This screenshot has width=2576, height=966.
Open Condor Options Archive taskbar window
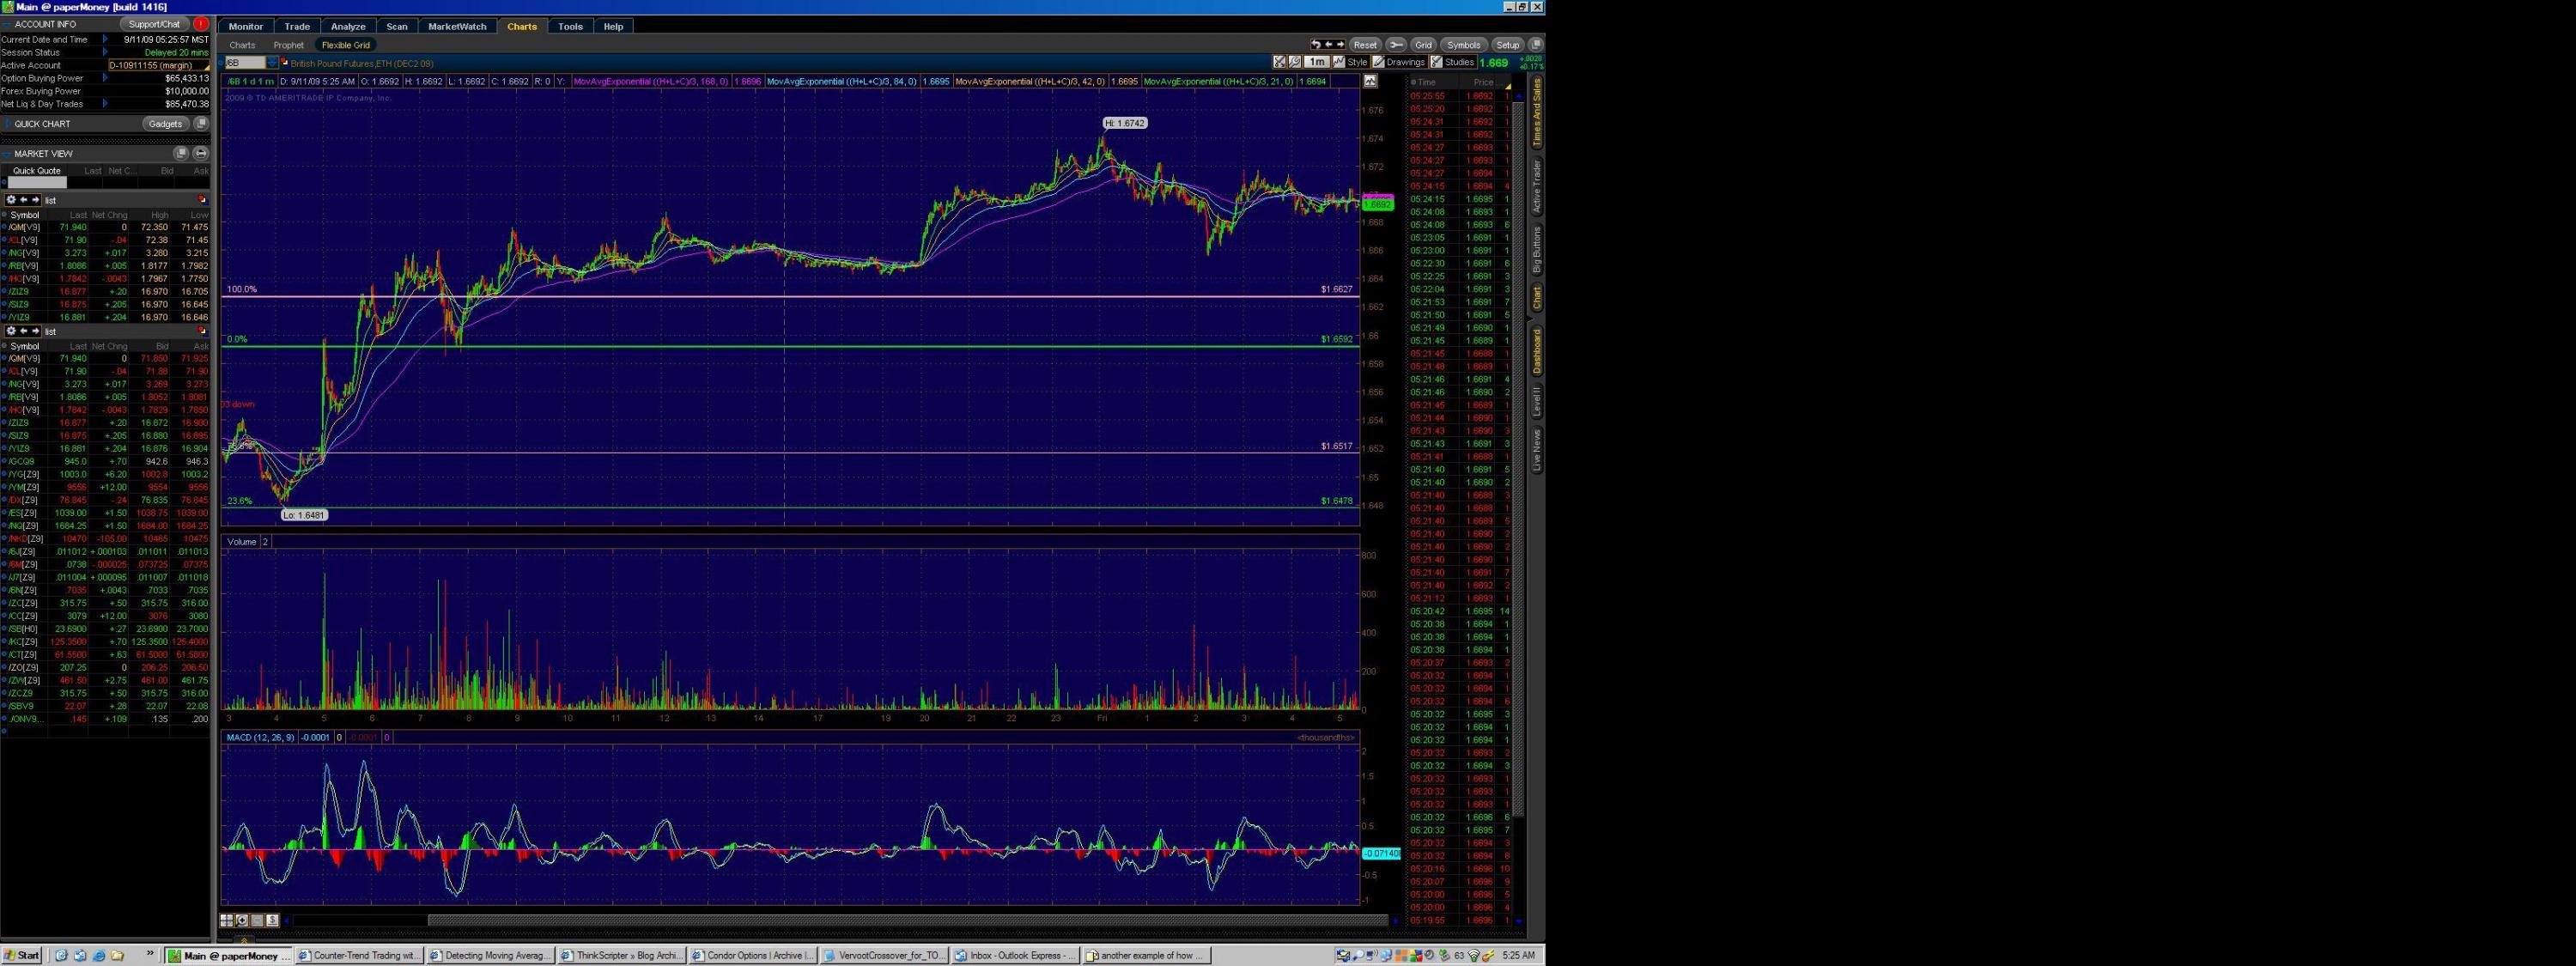[x=752, y=955]
